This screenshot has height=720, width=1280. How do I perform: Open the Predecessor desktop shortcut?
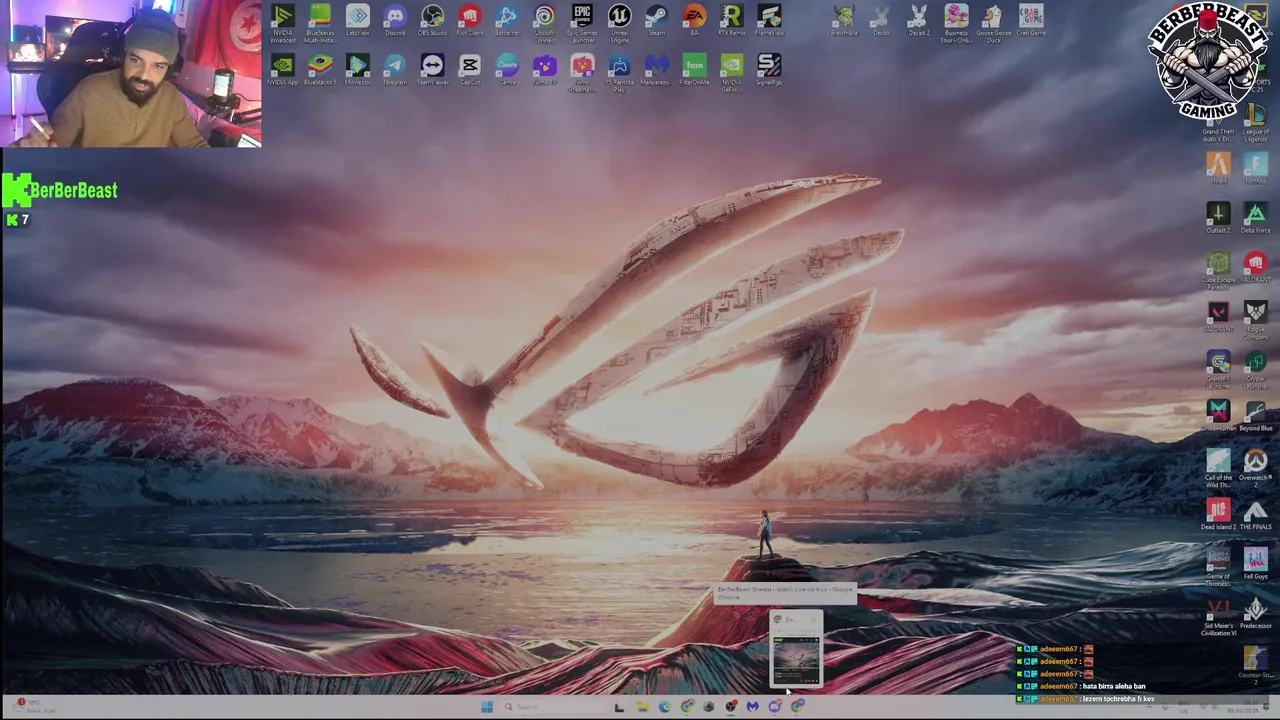click(x=1255, y=612)
